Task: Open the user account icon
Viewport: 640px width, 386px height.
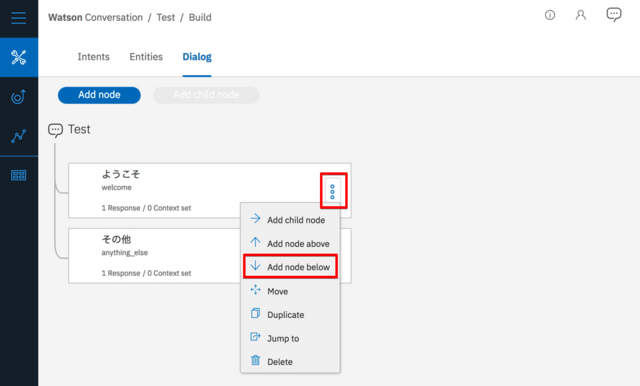Action: [580, 16]
